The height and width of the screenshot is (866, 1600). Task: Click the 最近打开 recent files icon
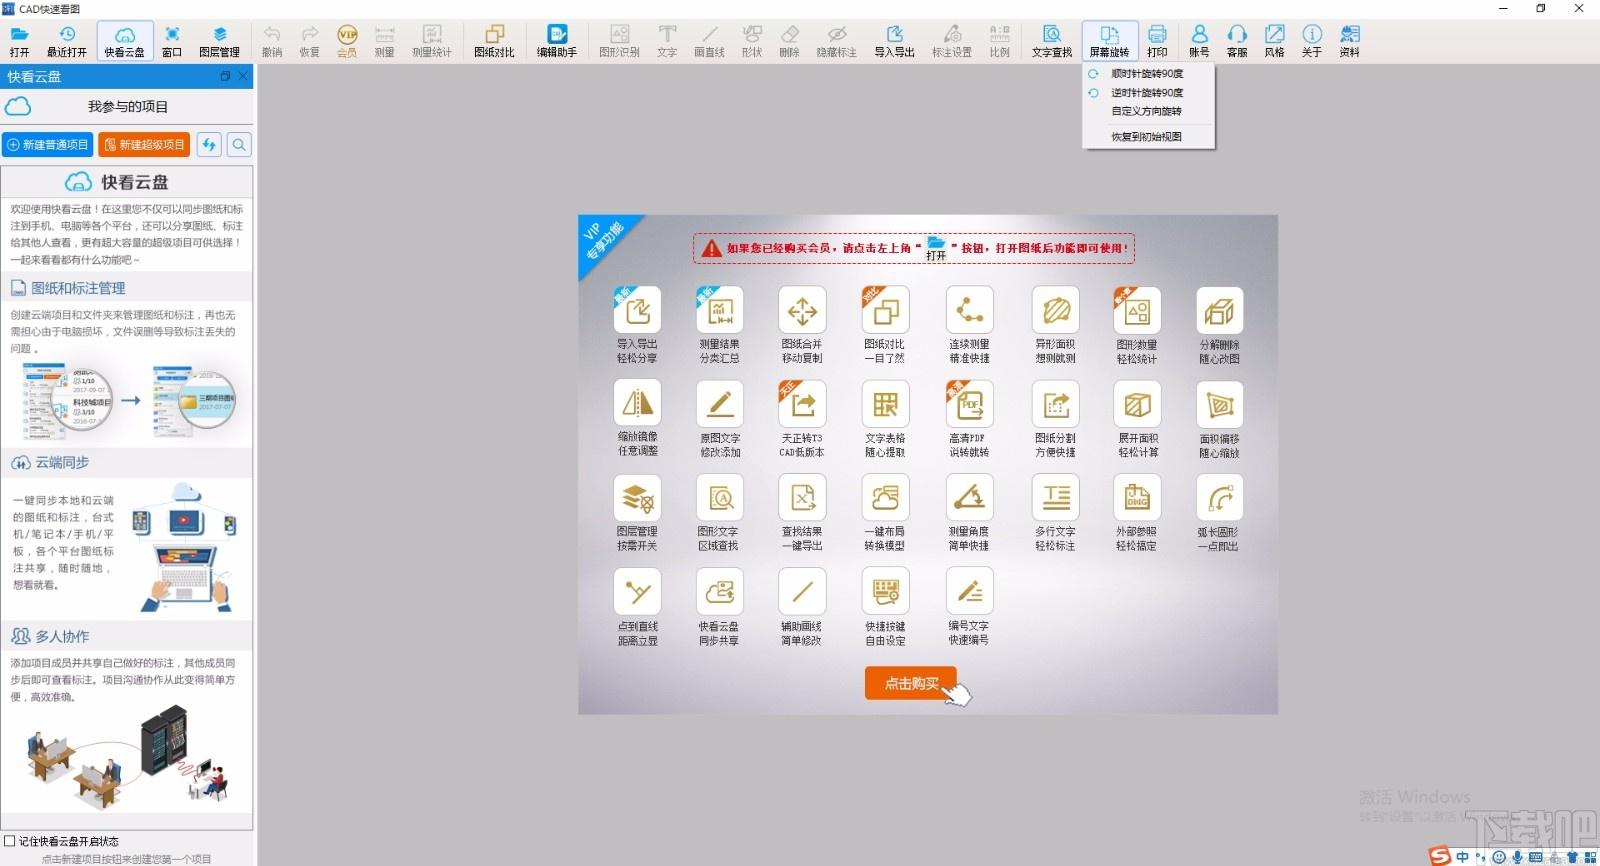(67, 41)
